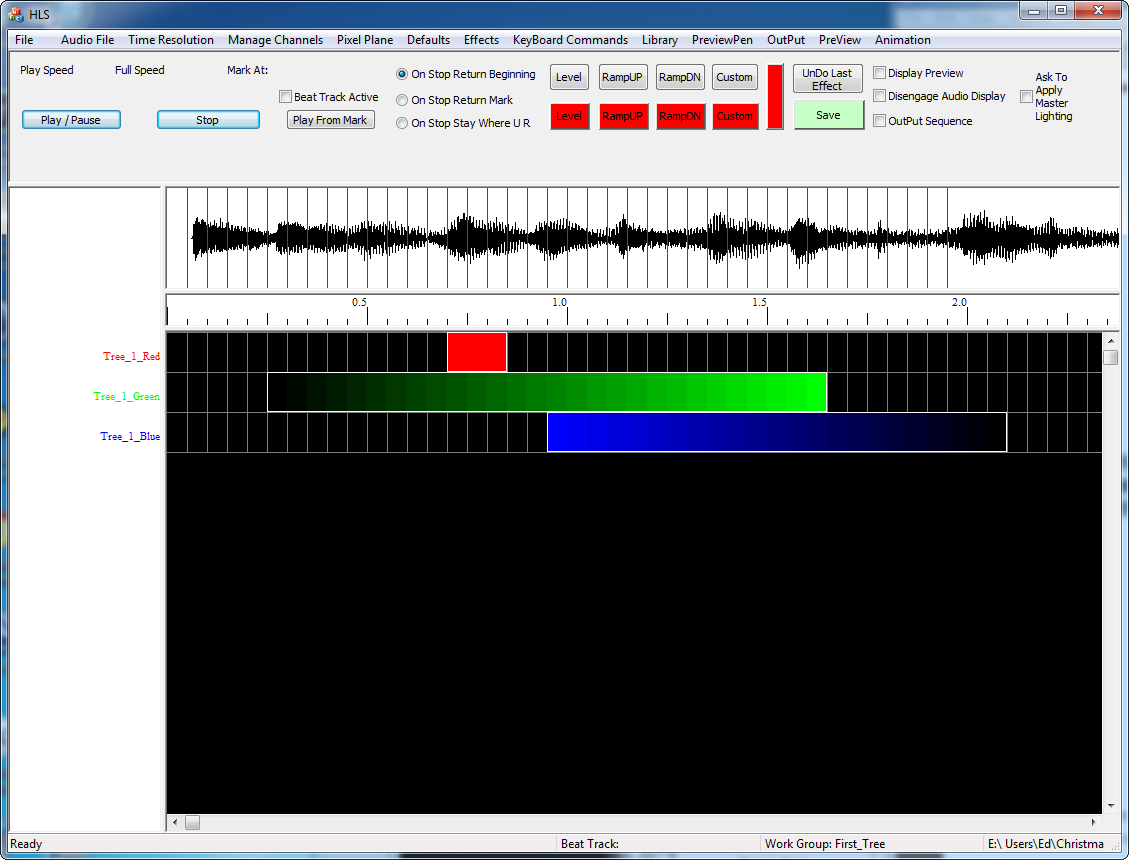The width and height of the screenshot is (1129, 860).
Task: Select the red effect block on Tree_1_Red
Action: tap(477, 352)
